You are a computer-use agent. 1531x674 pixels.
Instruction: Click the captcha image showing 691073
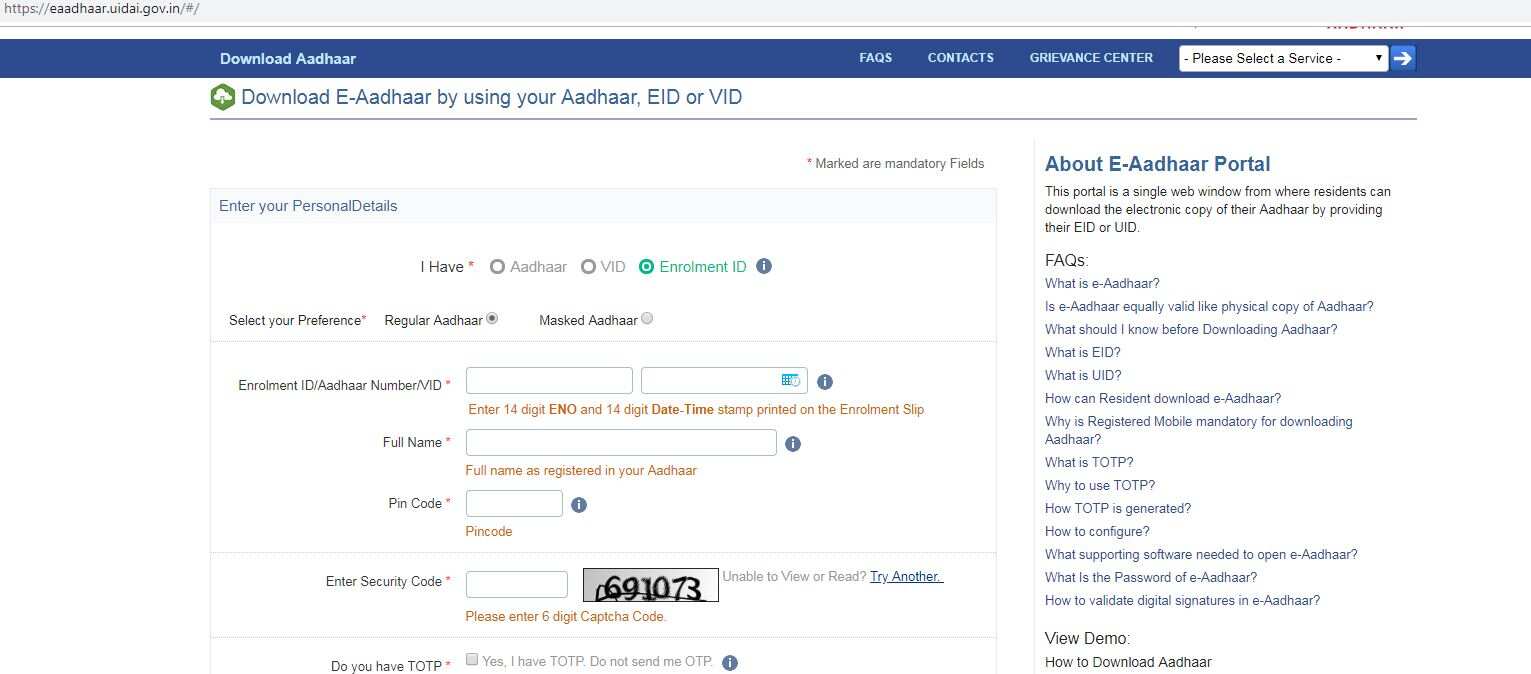[651, 585]
